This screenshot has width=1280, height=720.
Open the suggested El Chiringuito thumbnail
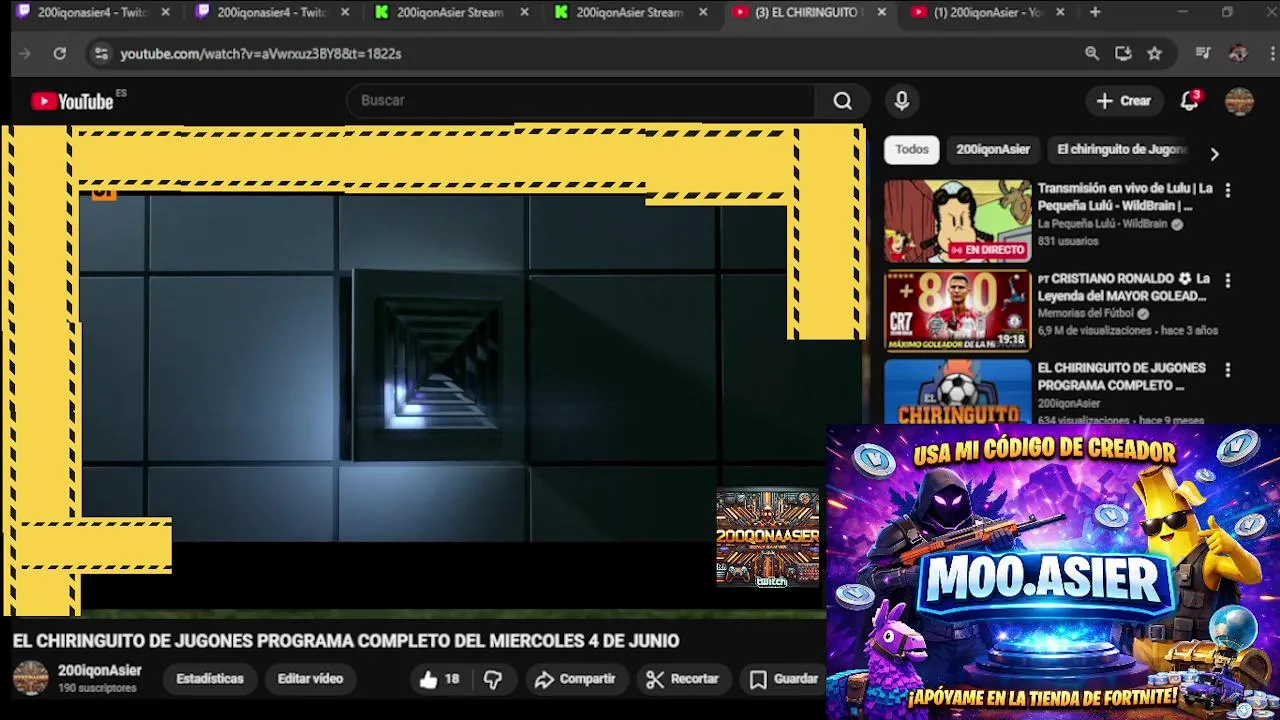point(957,392)
